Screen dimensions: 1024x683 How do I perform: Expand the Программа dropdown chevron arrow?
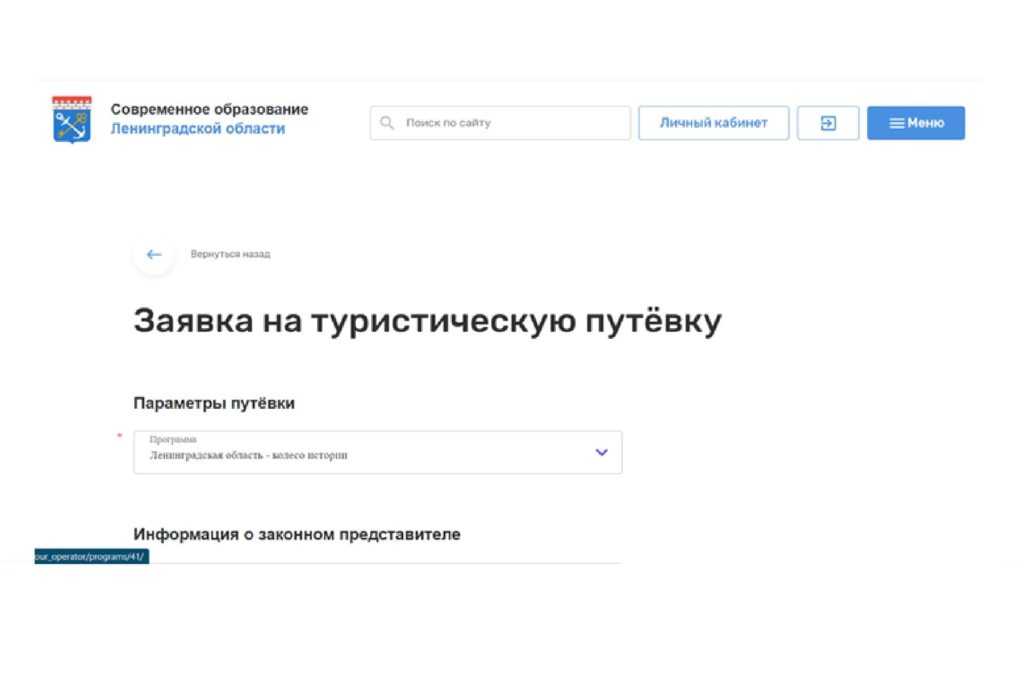pyautogui.click(x=601, y=452)
